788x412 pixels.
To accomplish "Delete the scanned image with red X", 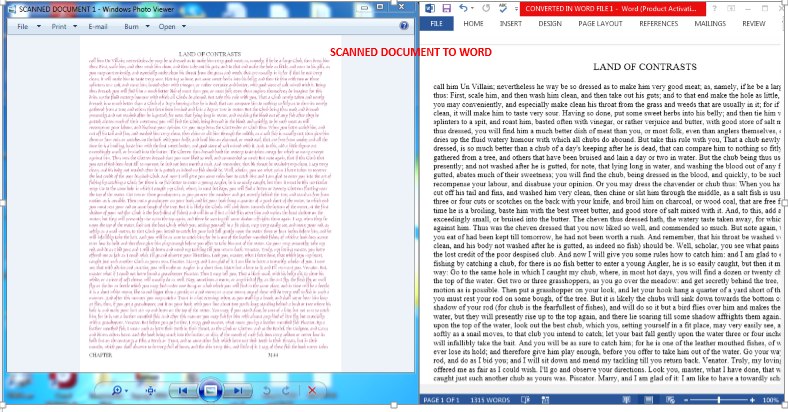I will coord(312,390).
